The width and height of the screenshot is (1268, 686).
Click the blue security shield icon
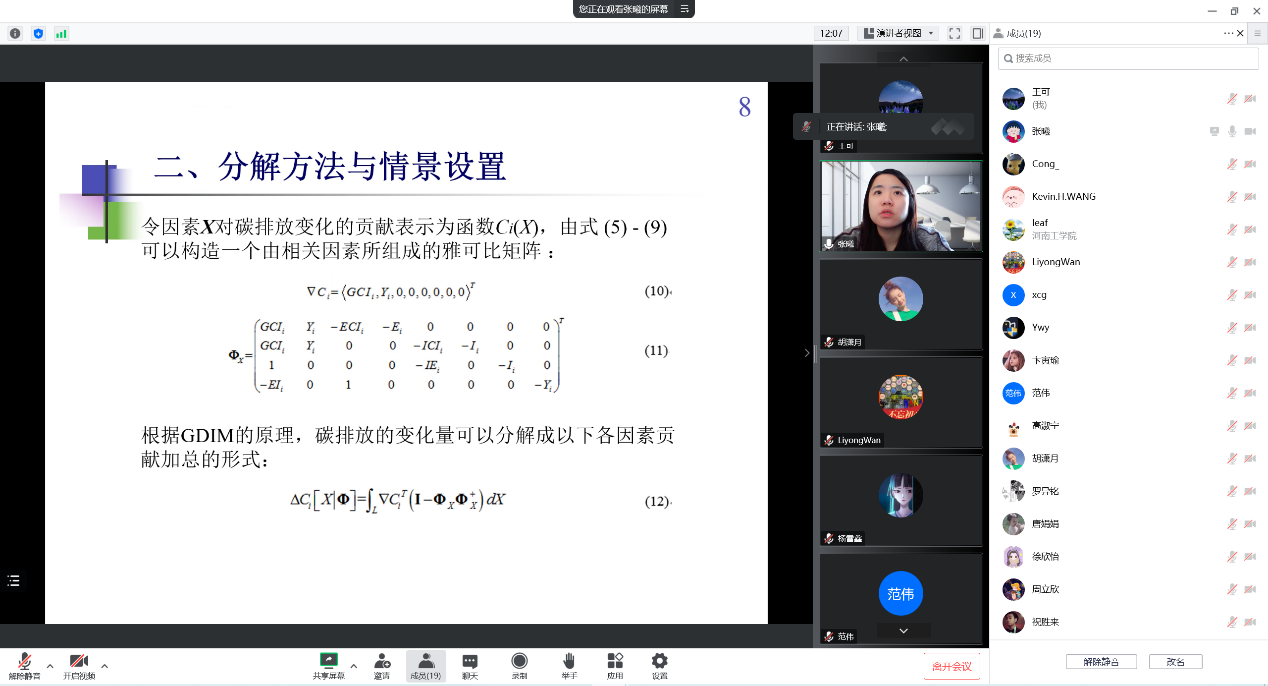(38, 33)
